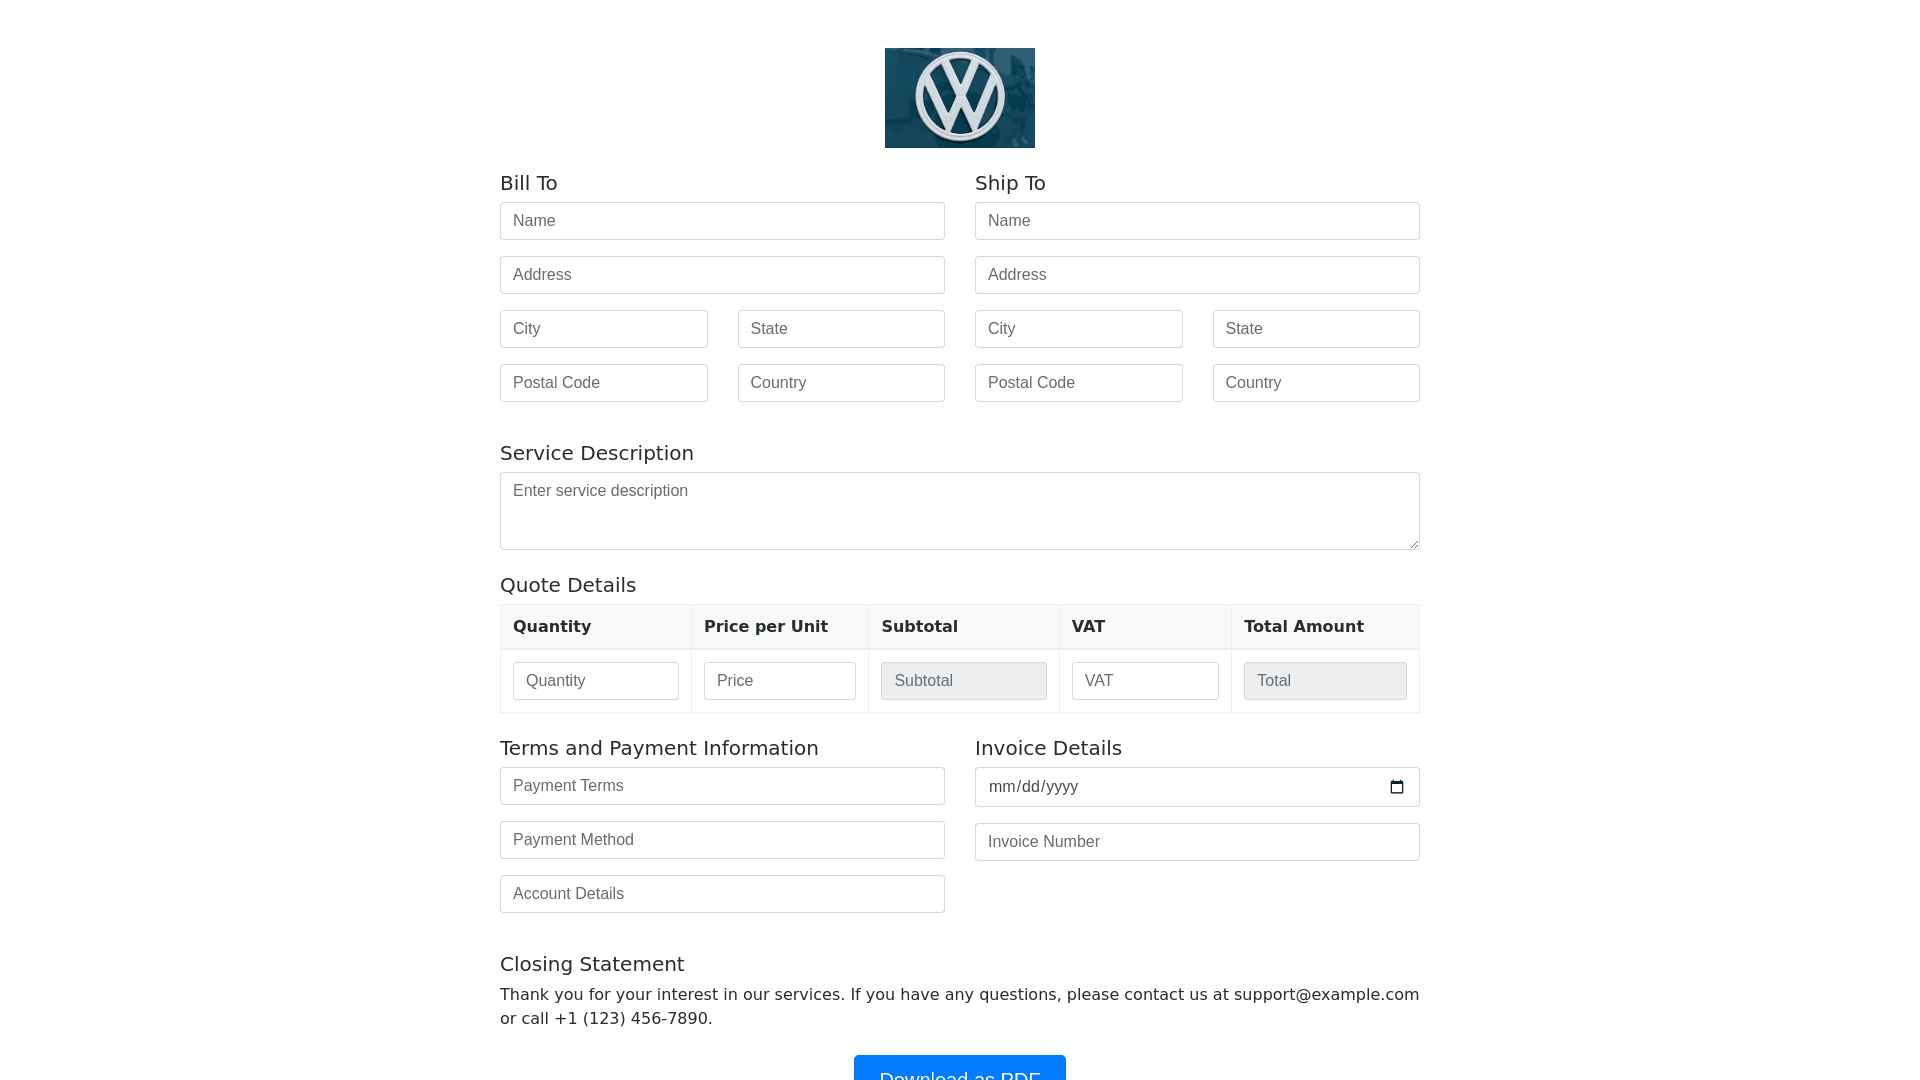Click the Payment Method field
Image resolution: width=1920 pixels, height=1080 pixels.
[722, 840]
